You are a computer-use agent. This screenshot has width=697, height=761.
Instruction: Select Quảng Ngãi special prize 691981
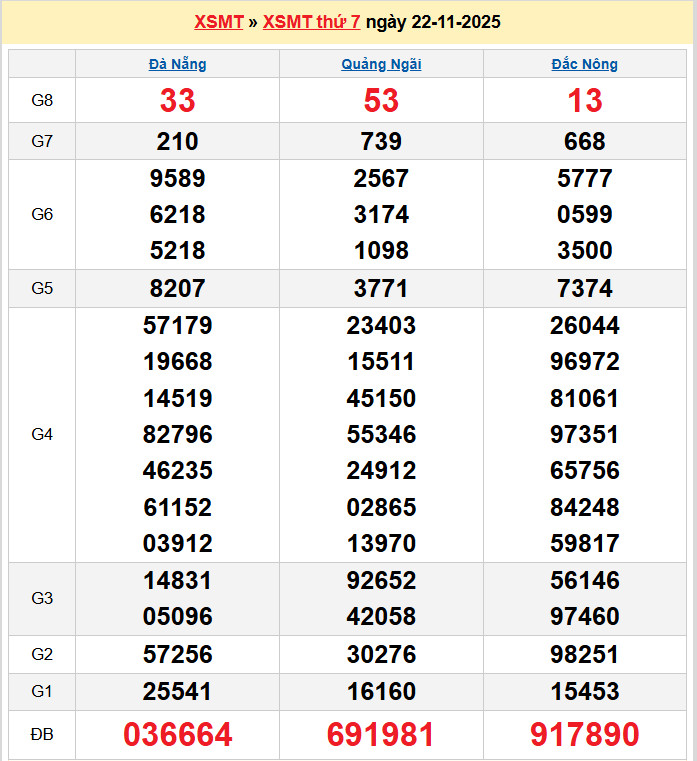tap(381, 735)
